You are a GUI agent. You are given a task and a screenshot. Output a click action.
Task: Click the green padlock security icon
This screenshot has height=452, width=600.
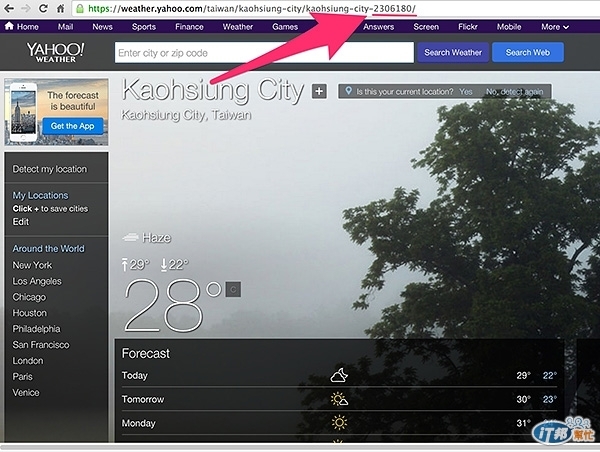pyautogui.click(x=80, y=8)
